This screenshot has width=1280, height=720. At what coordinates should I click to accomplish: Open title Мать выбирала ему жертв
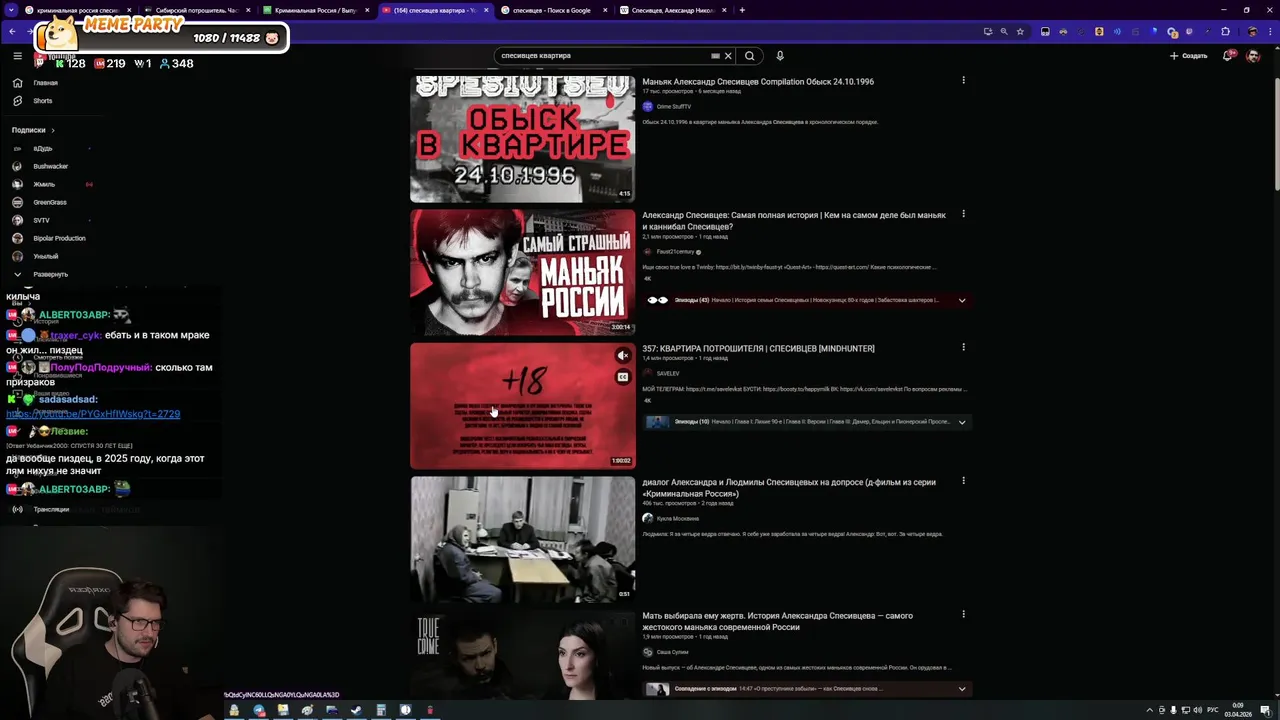[x=777, y=621]
